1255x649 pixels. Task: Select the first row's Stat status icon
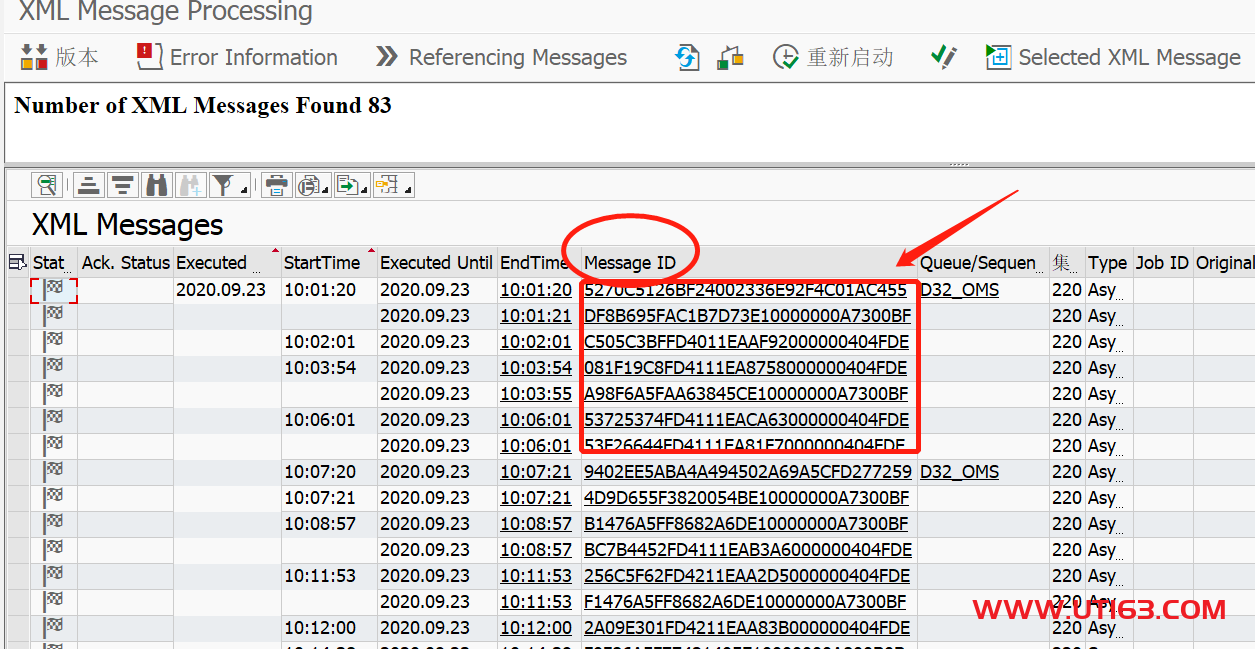[55, 289]
